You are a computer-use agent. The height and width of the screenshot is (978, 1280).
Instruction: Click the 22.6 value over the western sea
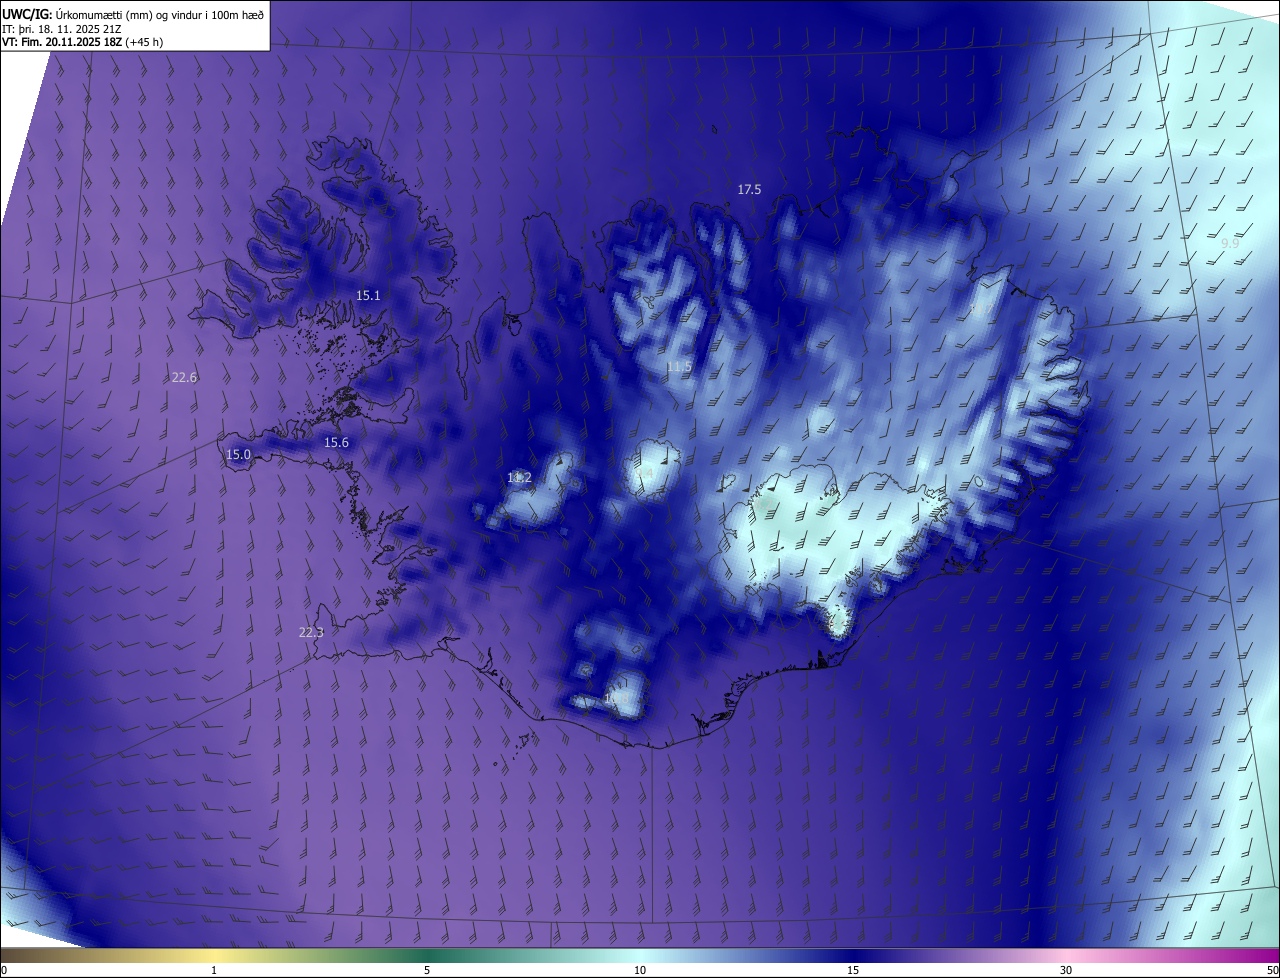(184, 377)
